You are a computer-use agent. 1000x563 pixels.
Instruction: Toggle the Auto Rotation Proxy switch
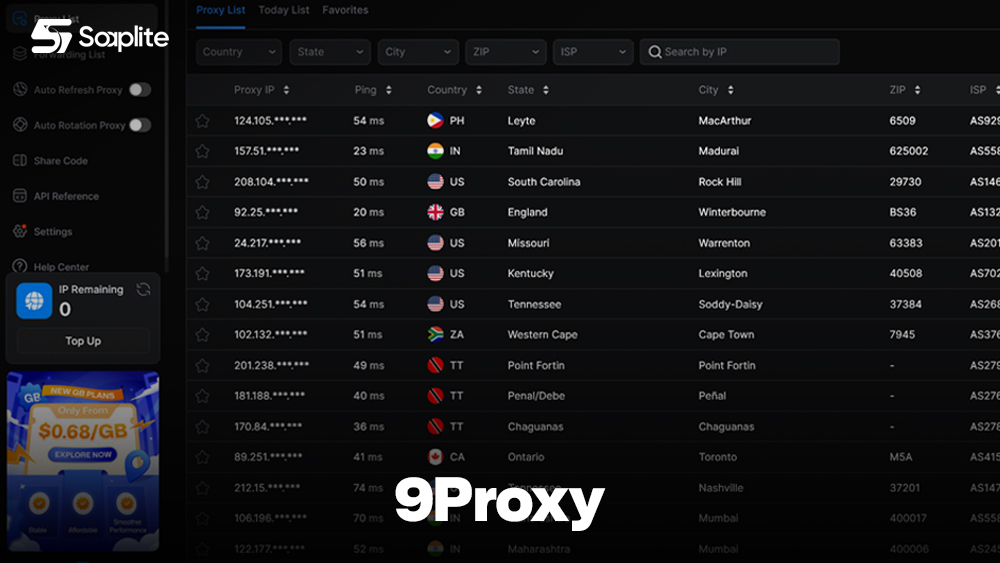140,125
